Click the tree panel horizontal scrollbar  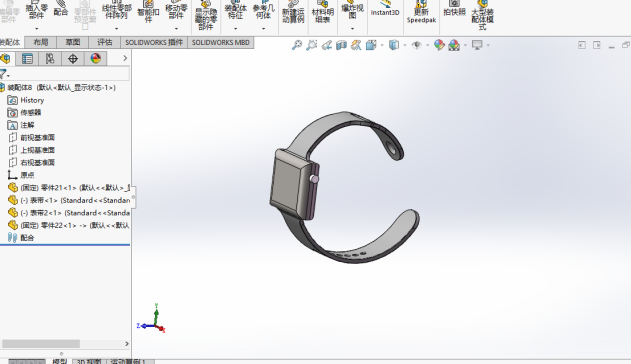[41, 343]
